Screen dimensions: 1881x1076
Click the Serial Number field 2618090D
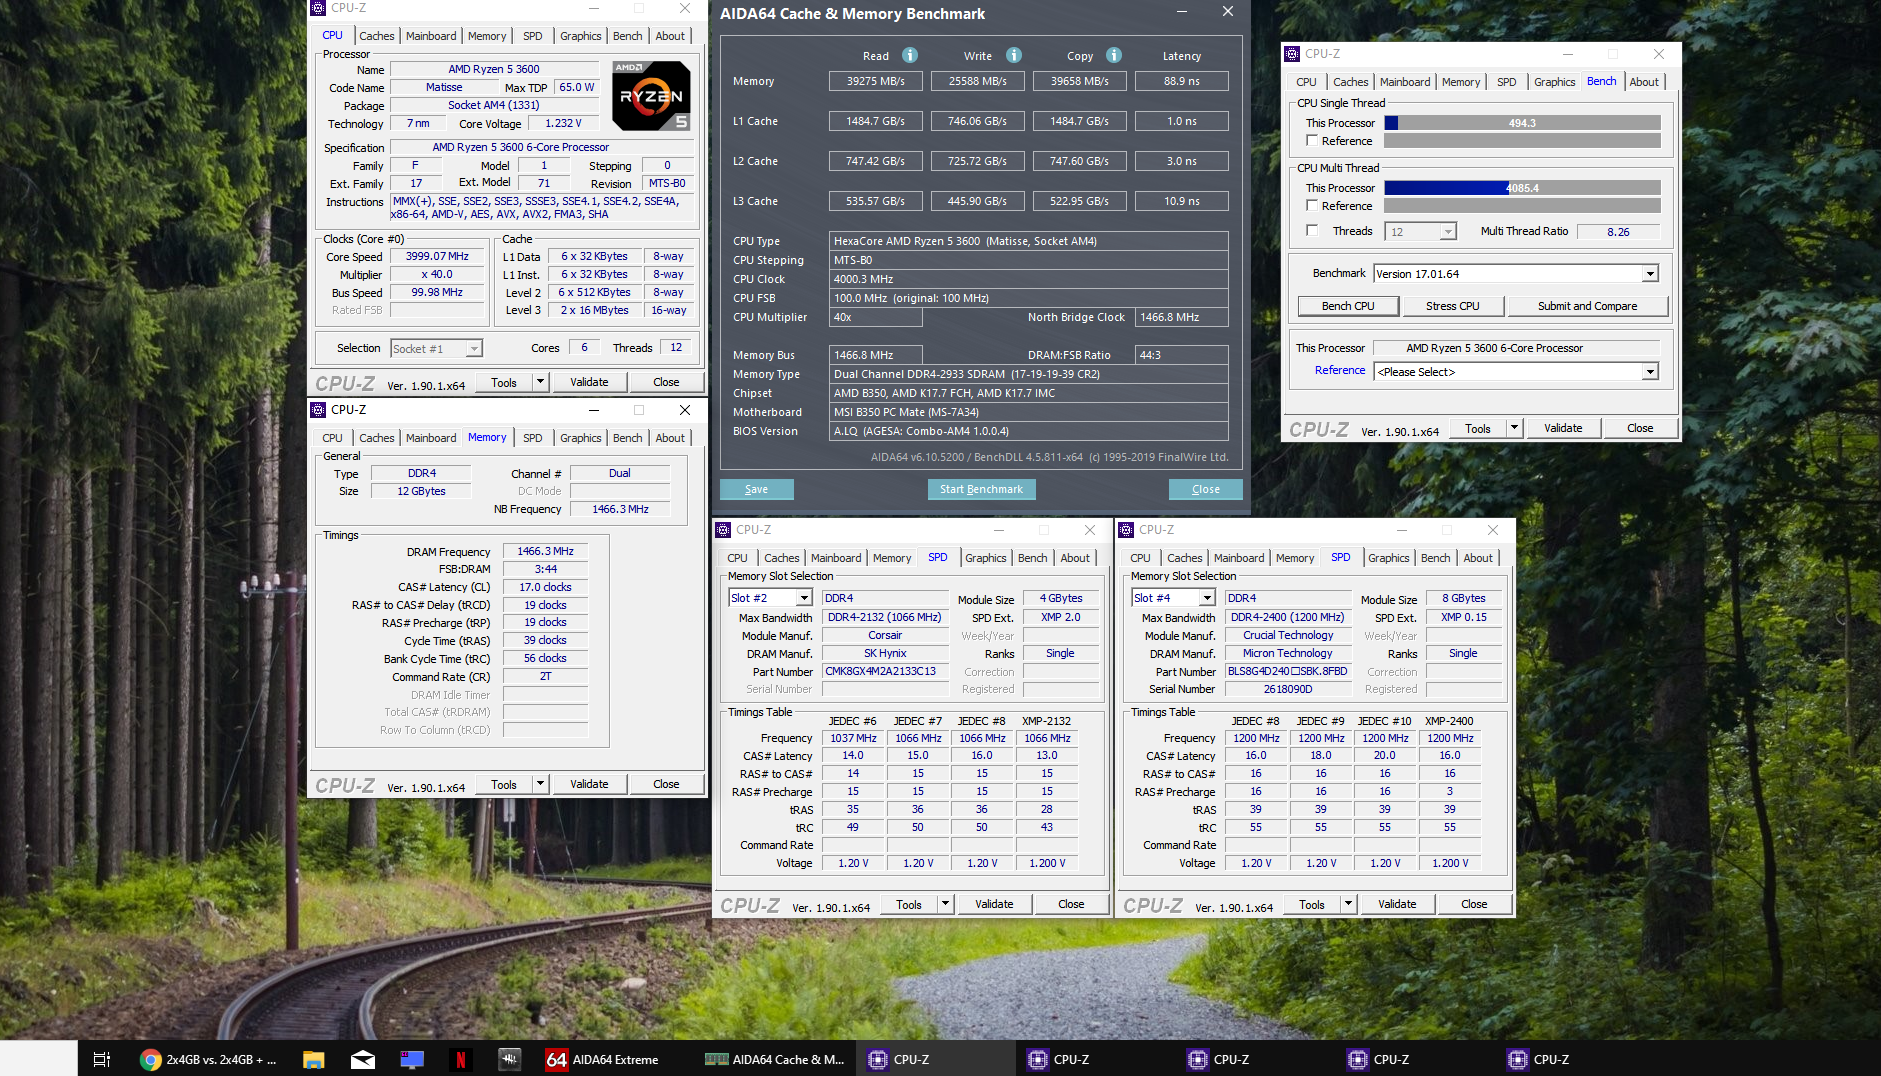pyautogui.click(x=1288, y=689)
